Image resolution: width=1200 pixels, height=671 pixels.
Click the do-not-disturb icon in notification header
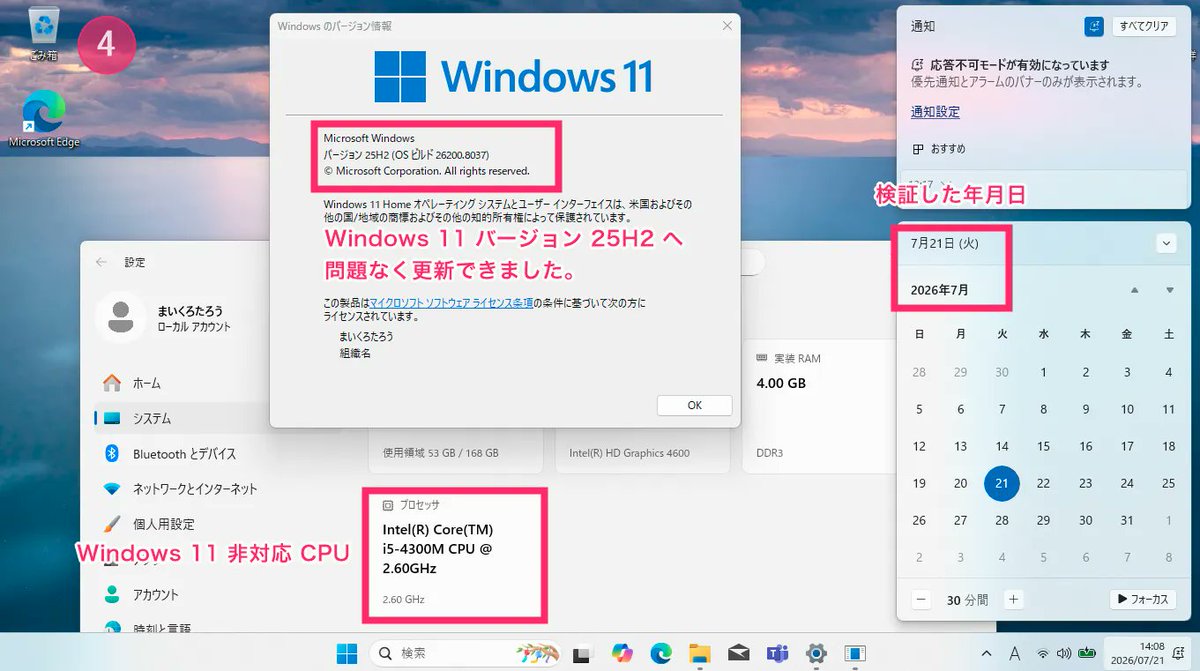tap(1094, 26)
